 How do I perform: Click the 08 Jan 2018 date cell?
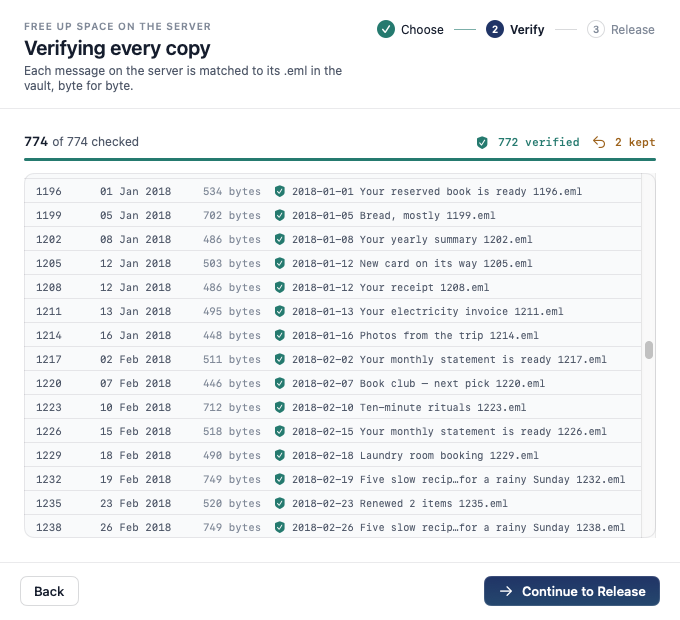pyautogui.click(x=135, y=239)
